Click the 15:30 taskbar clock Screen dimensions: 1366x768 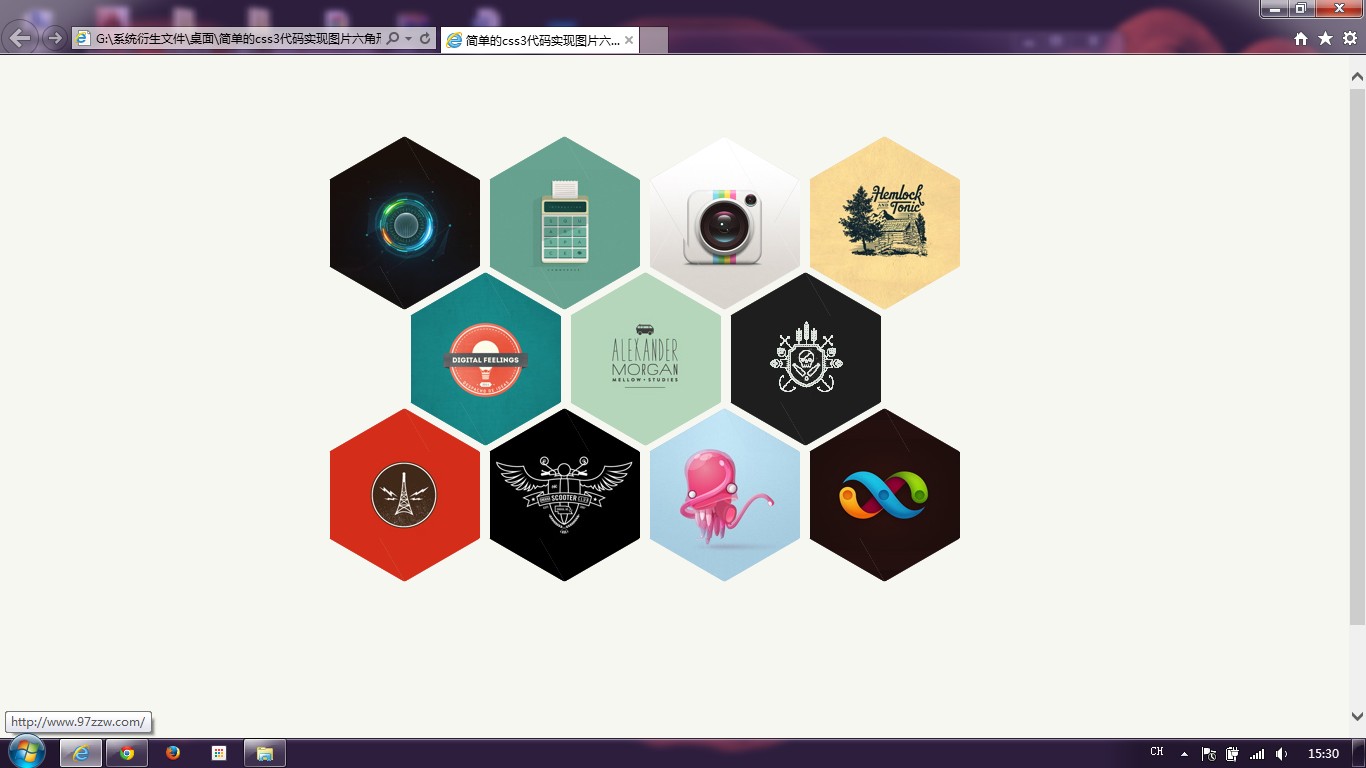pos(1323,754)
